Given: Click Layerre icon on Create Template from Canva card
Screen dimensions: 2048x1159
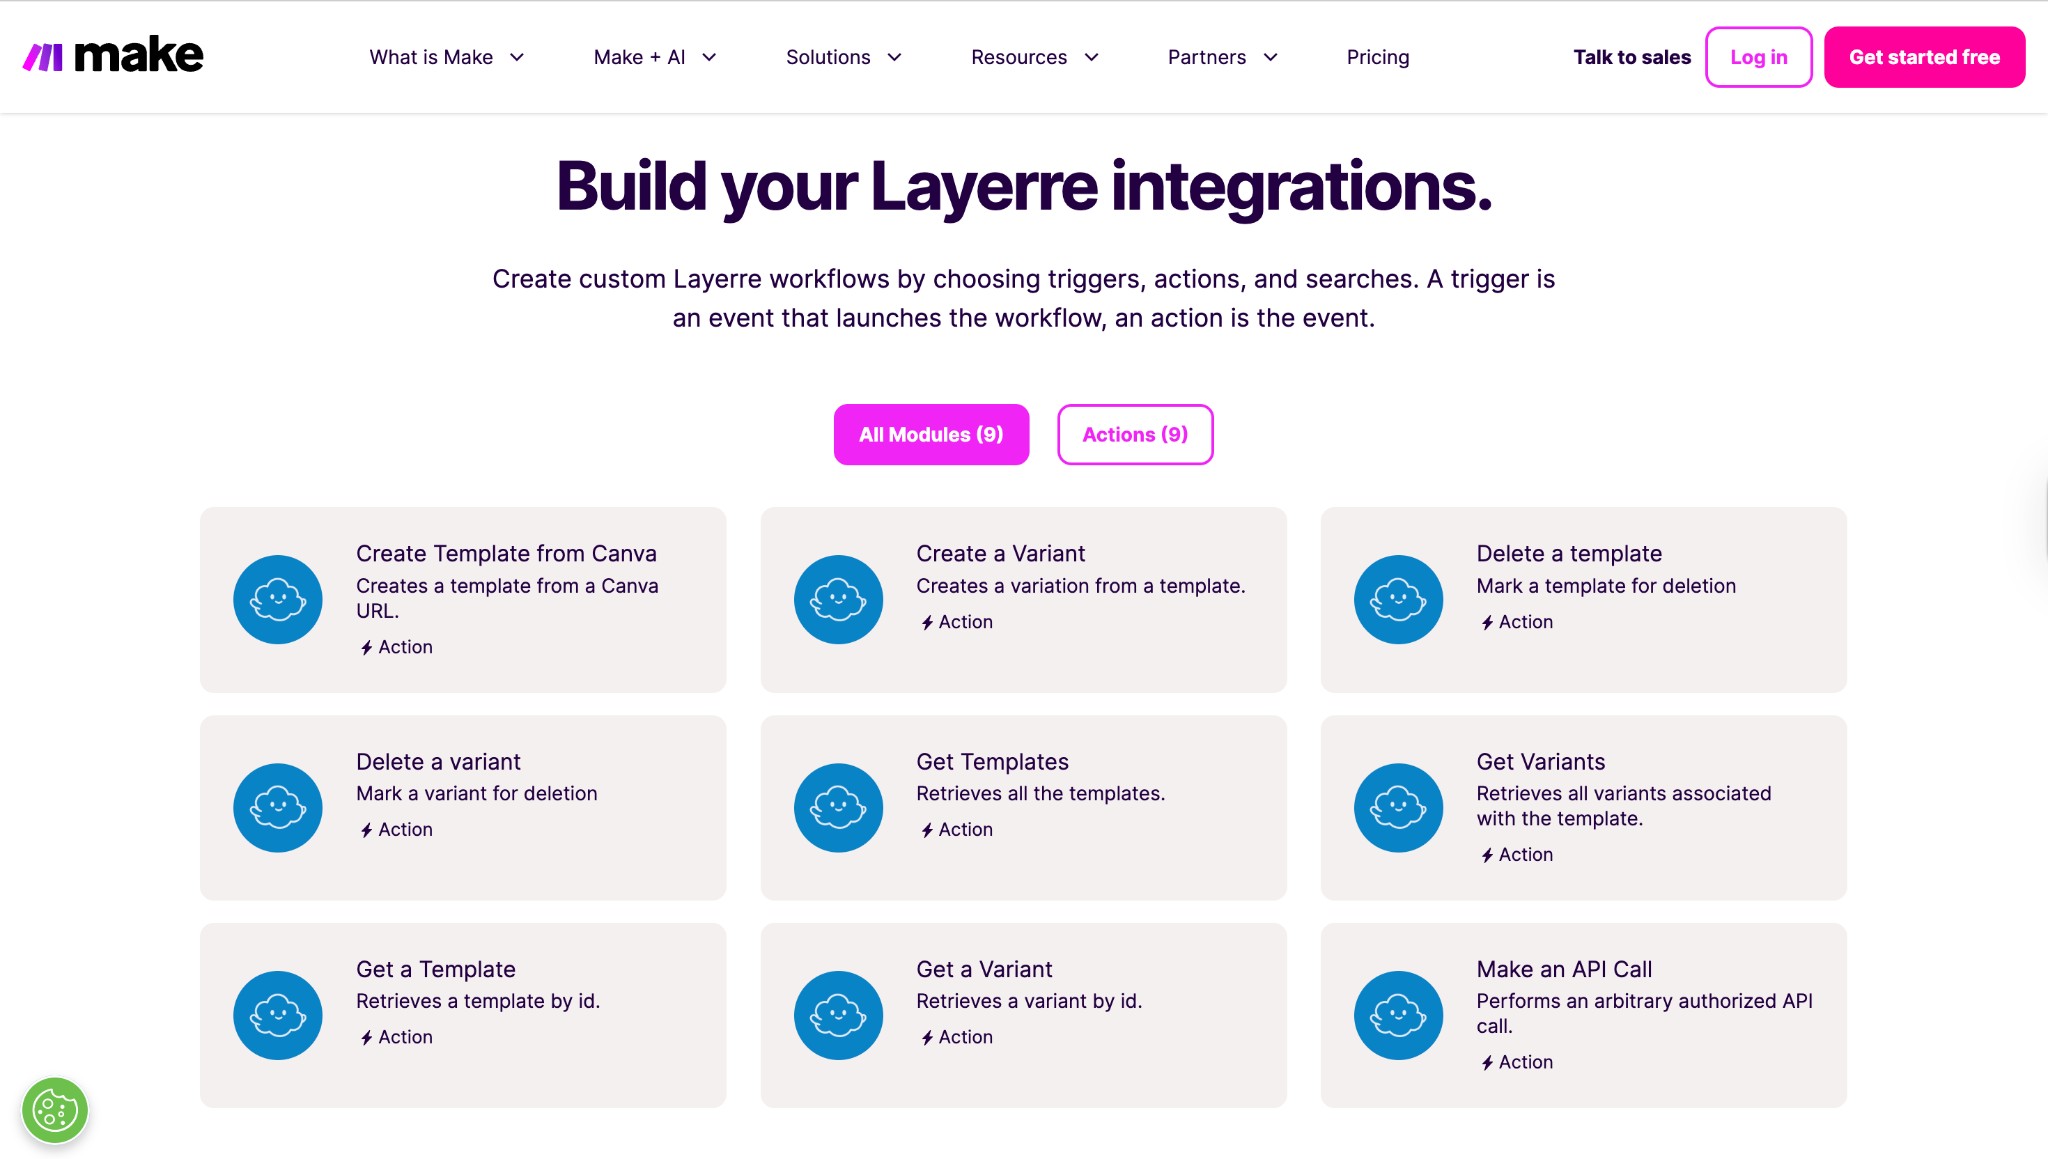Looking at the screenshot, I should pos(278,599).
